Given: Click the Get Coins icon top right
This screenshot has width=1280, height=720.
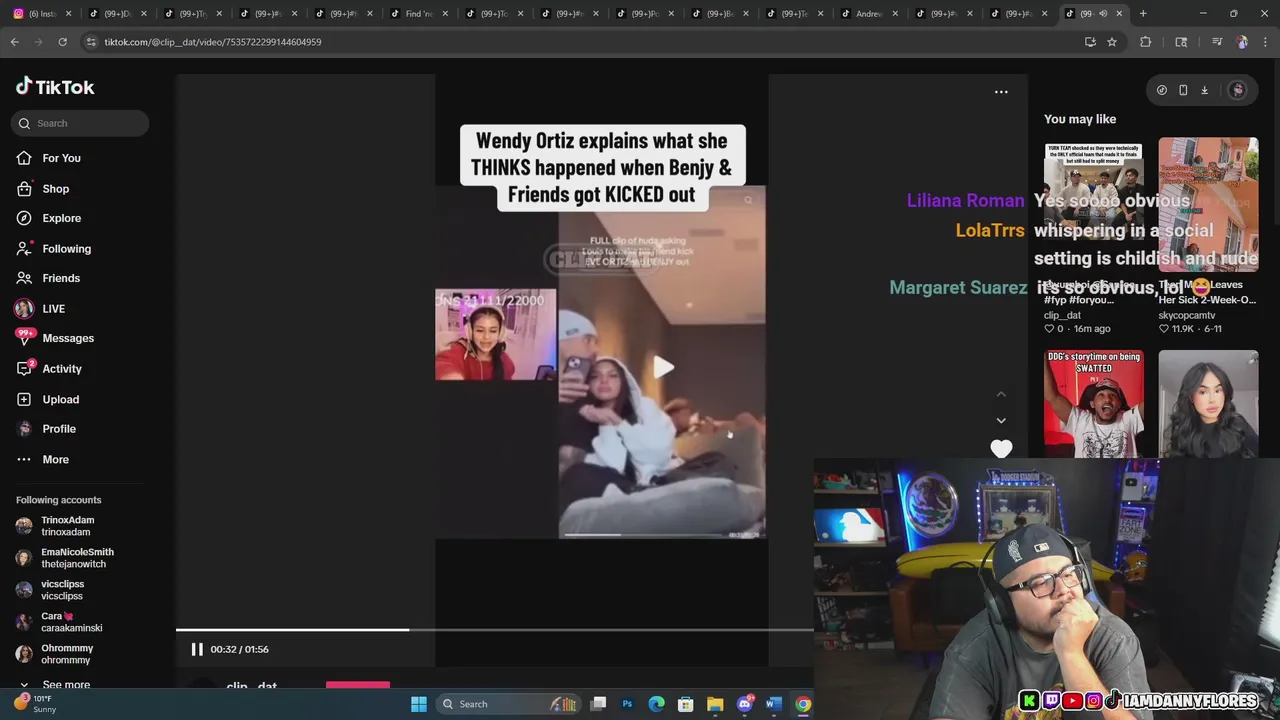Looking at the screenshot, I should [1161, 90].
